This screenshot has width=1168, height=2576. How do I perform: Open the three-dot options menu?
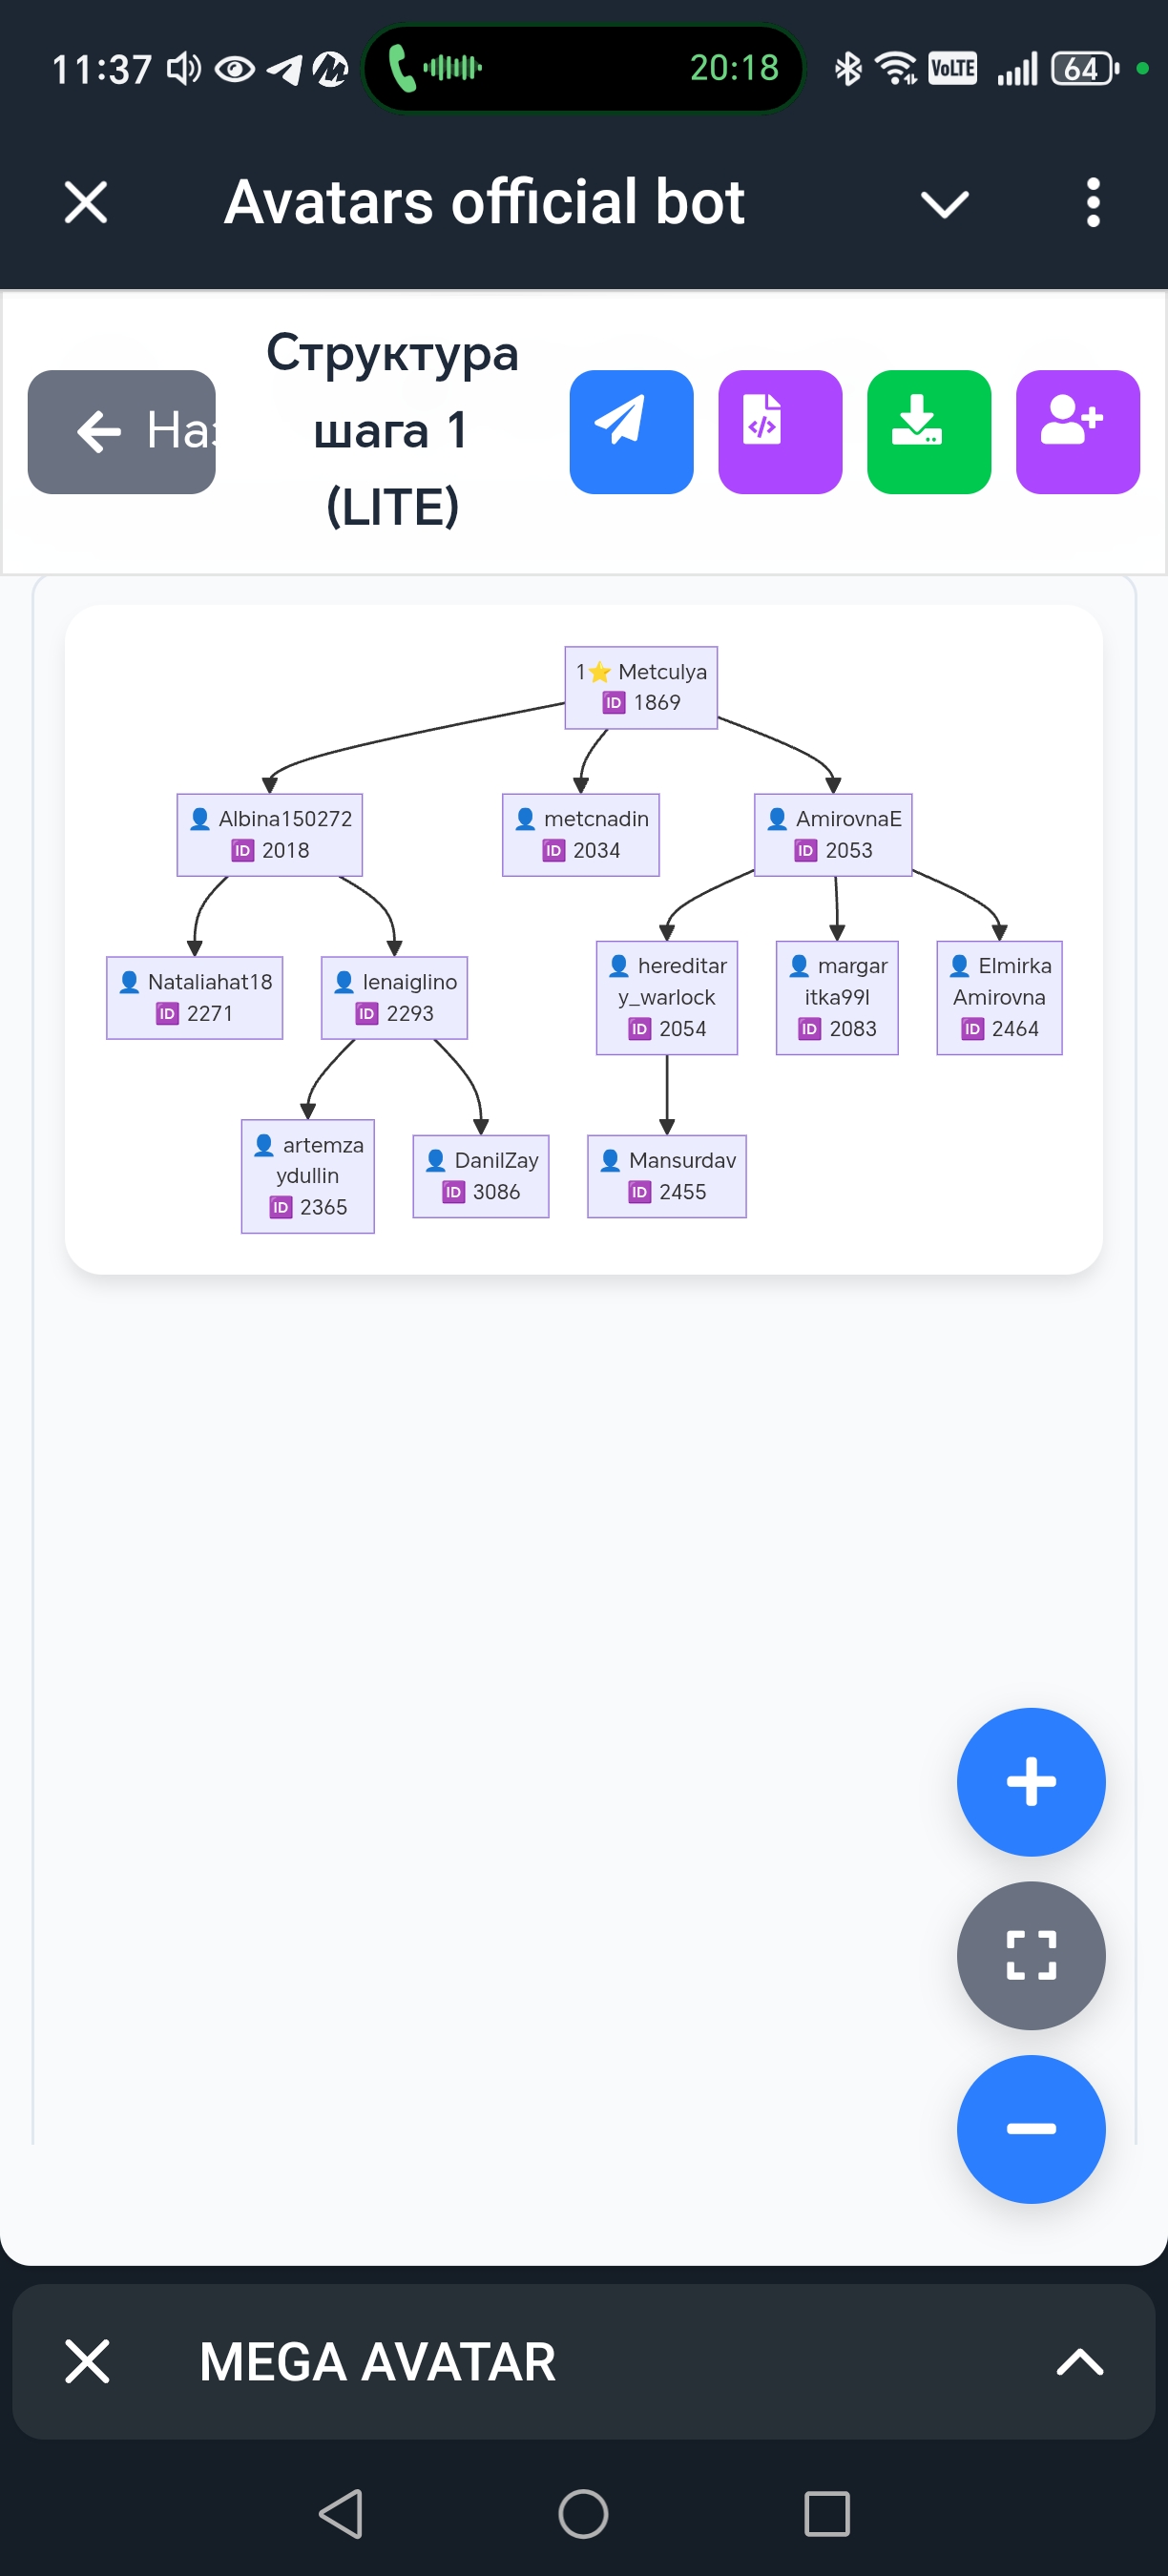[x=1092, y=203]
